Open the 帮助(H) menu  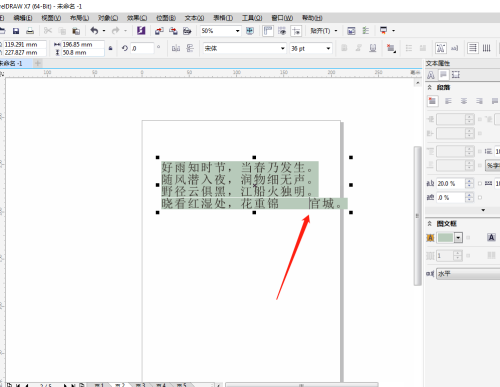(x=312, y=18)
